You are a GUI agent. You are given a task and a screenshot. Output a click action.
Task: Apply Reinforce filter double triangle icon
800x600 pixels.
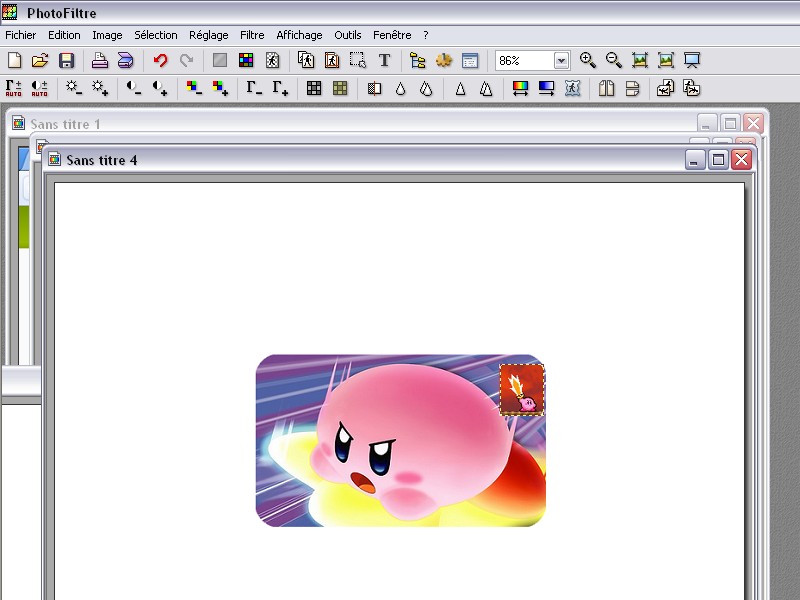(x=486, y=89)
